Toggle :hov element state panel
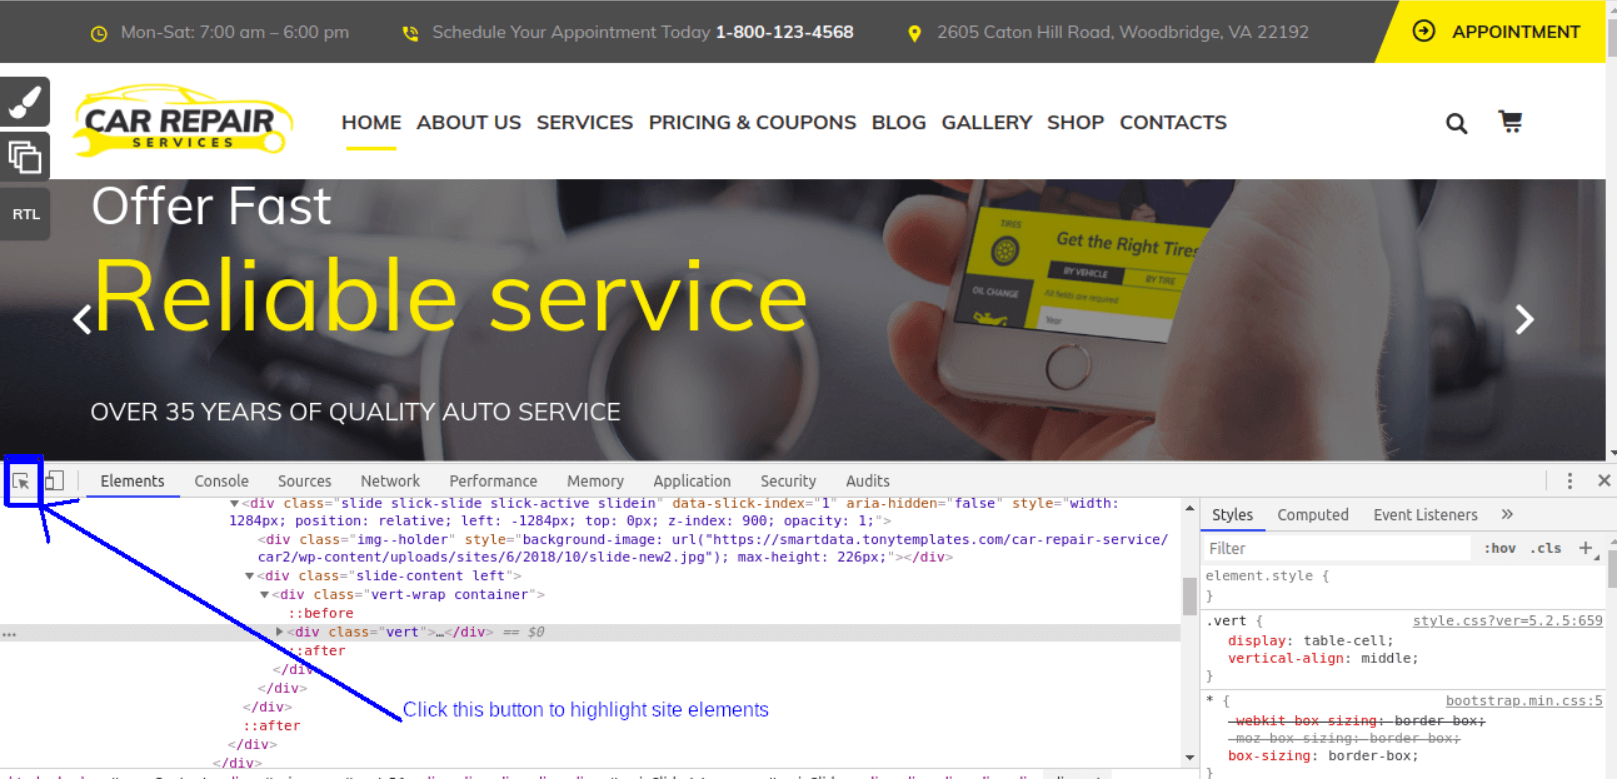This screenshot has width=1620, height=781. tap(1499, 548)
